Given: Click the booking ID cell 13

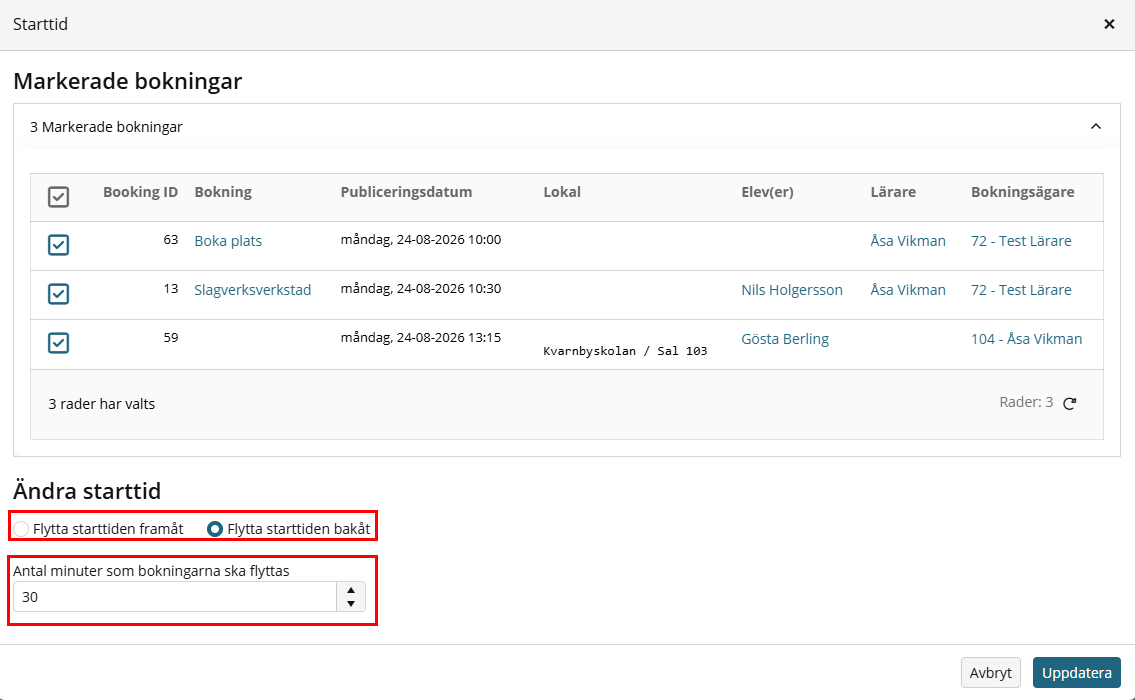Looking at the screenshot, I should point(171,288).
